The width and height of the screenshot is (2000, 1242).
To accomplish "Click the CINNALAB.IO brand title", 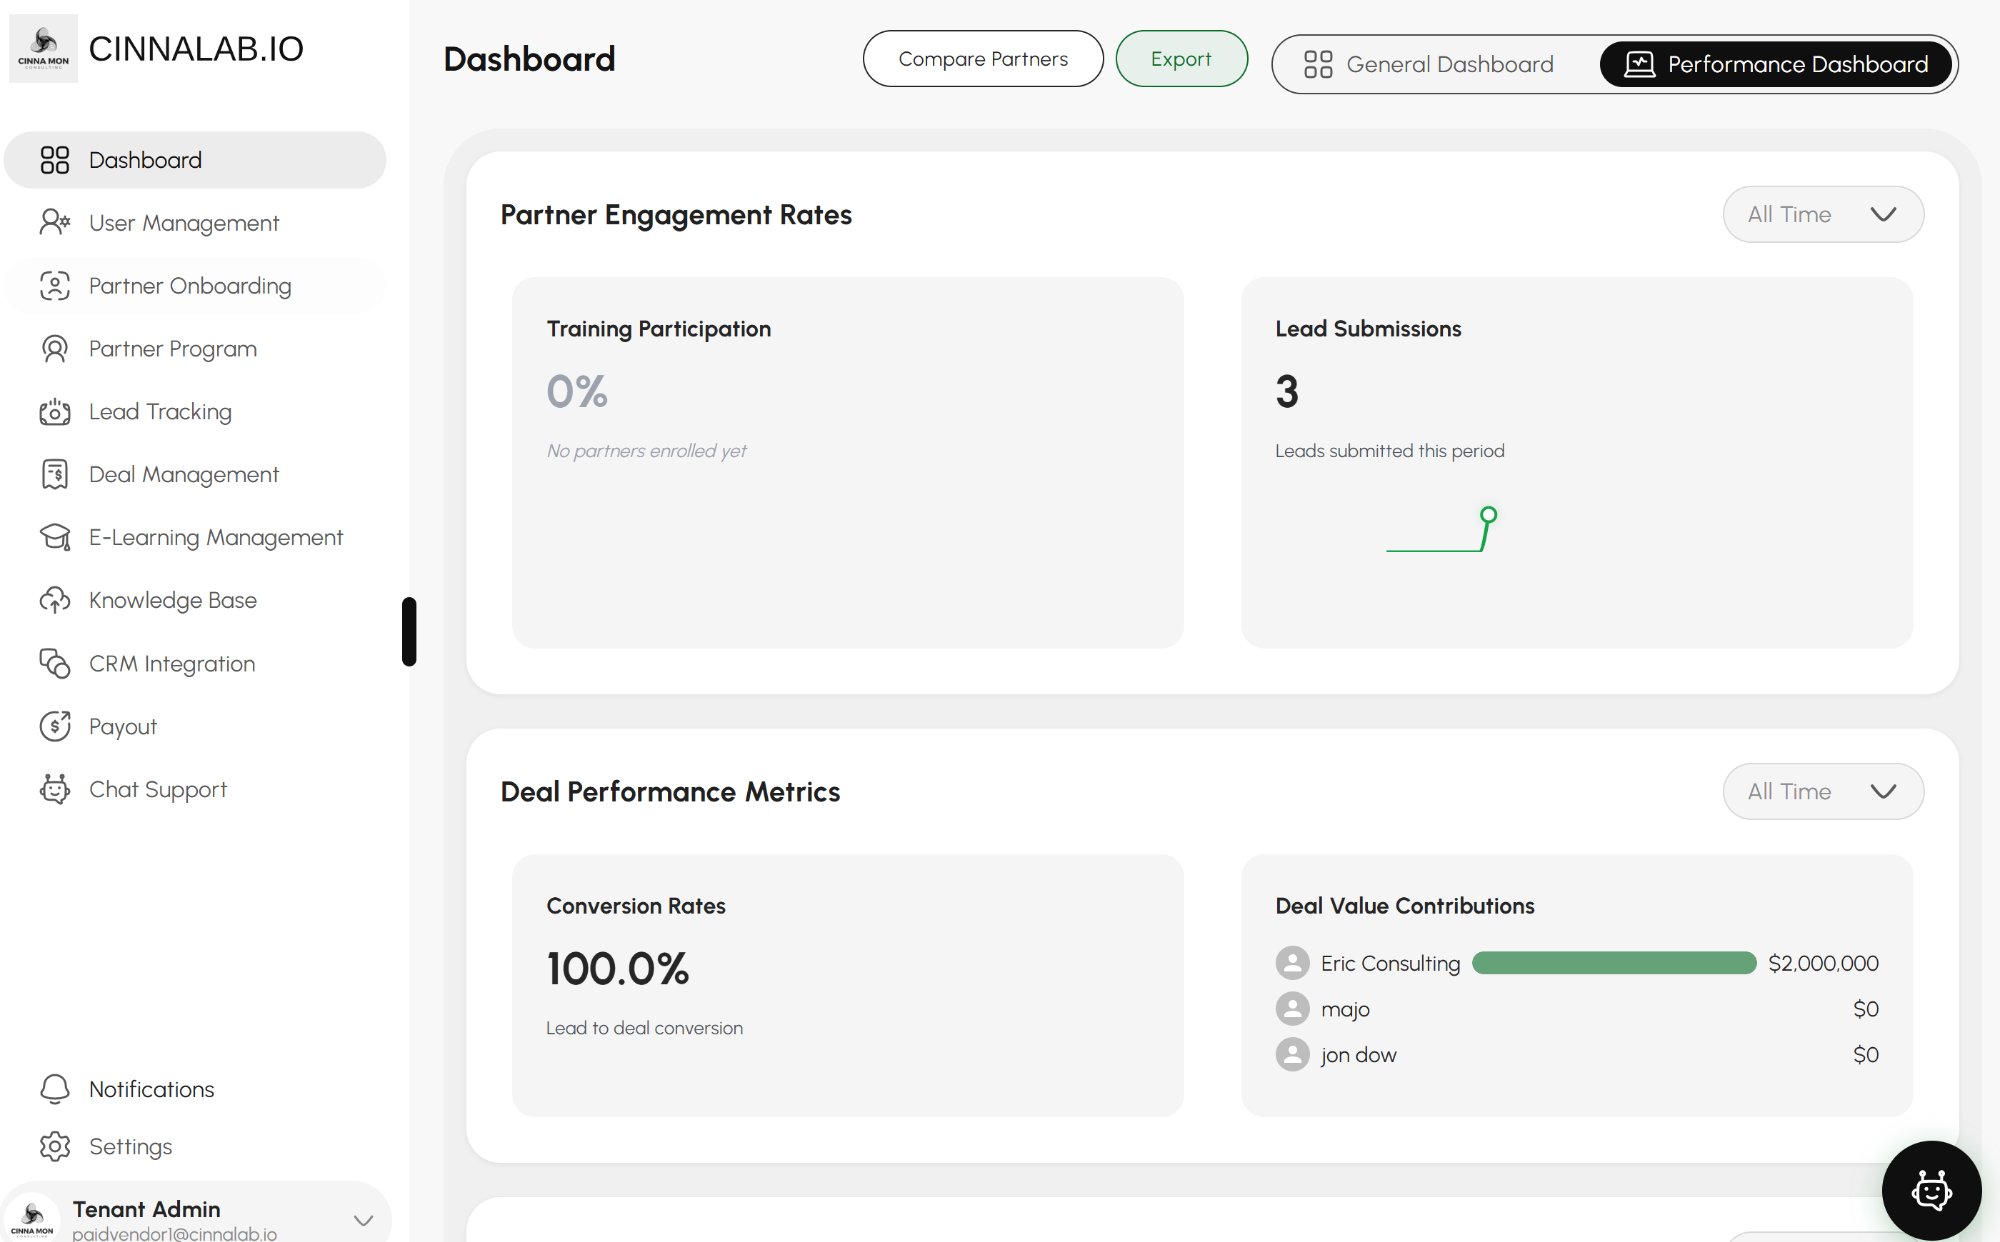I will (196, 48).
